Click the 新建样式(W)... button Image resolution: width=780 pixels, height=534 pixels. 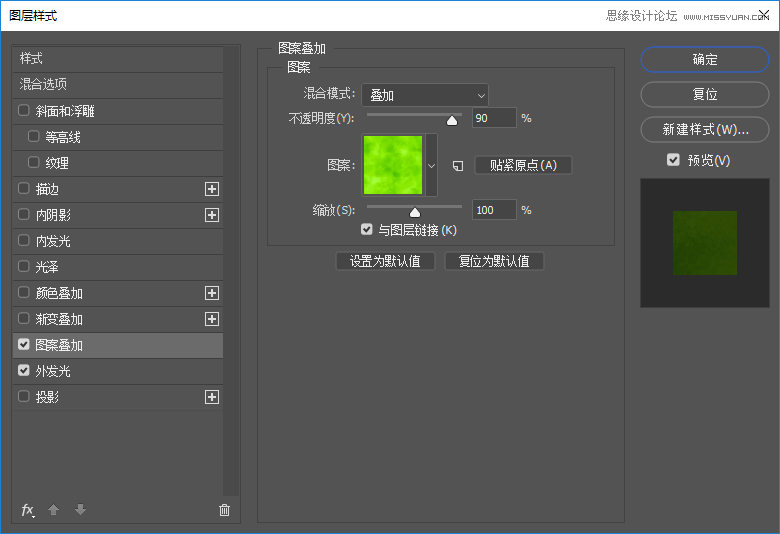705,129
